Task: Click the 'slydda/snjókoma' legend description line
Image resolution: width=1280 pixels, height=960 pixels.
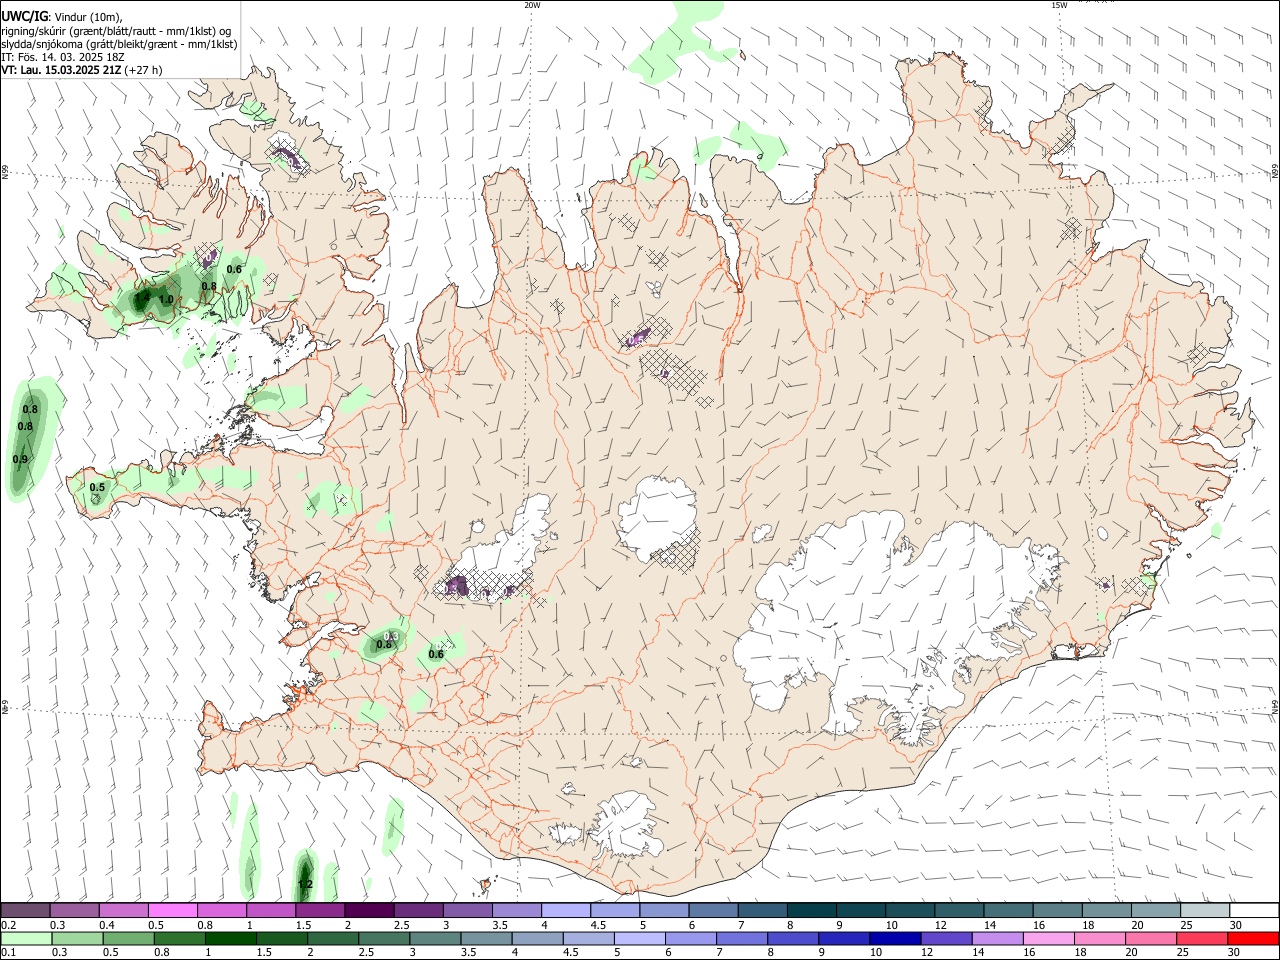Action: (x=119, y=44)
